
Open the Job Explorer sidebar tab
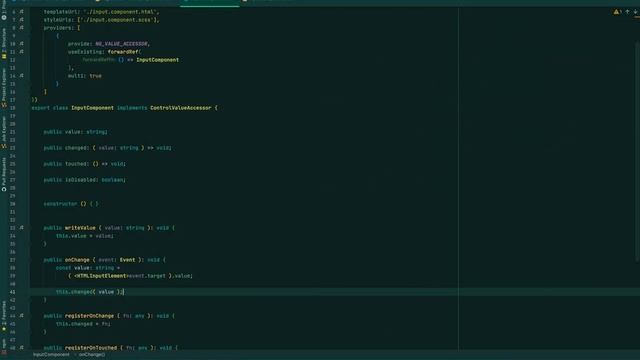click(4, 132)
